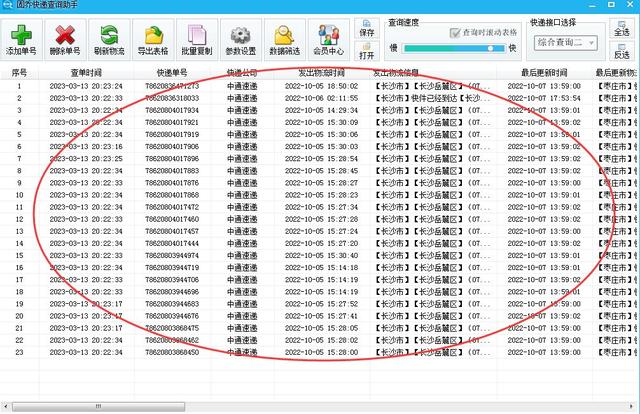Viewport: 640px width, 414px height.
Task: Click the horizontal scrollbar thumb
Action: (x=98, y=406)
